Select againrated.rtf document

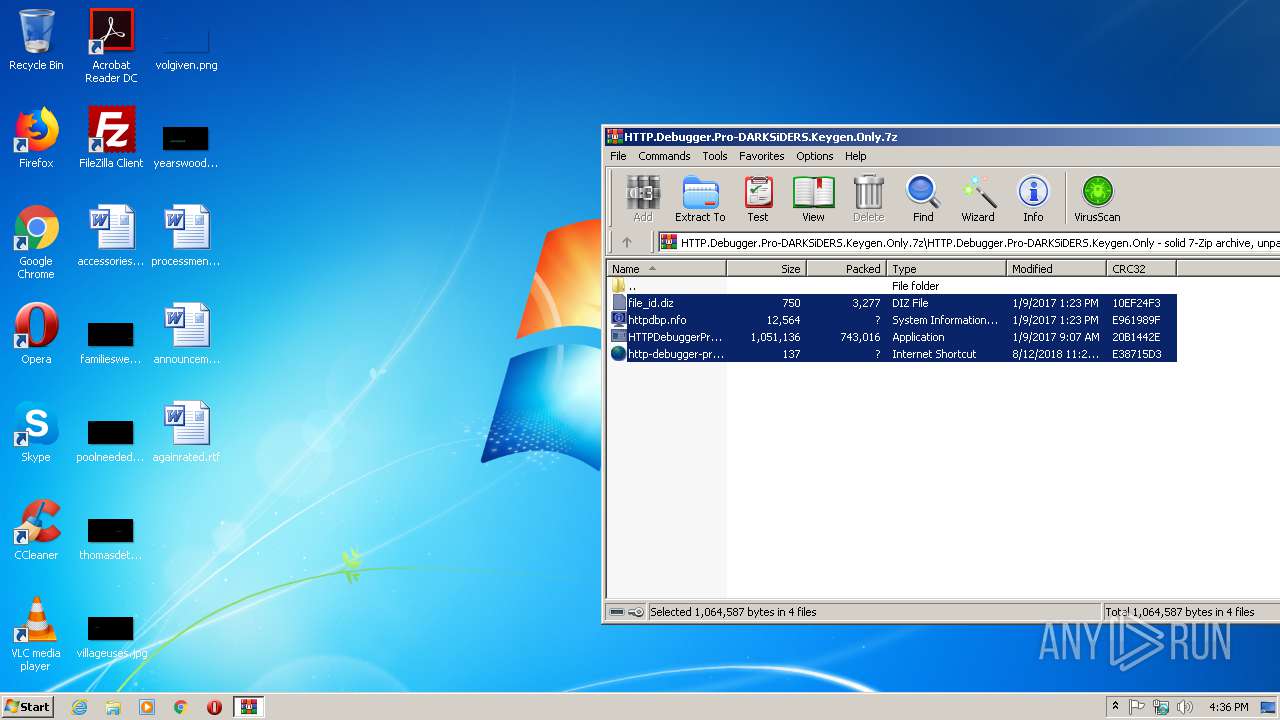pyautogui.click(x=186, y=432)
